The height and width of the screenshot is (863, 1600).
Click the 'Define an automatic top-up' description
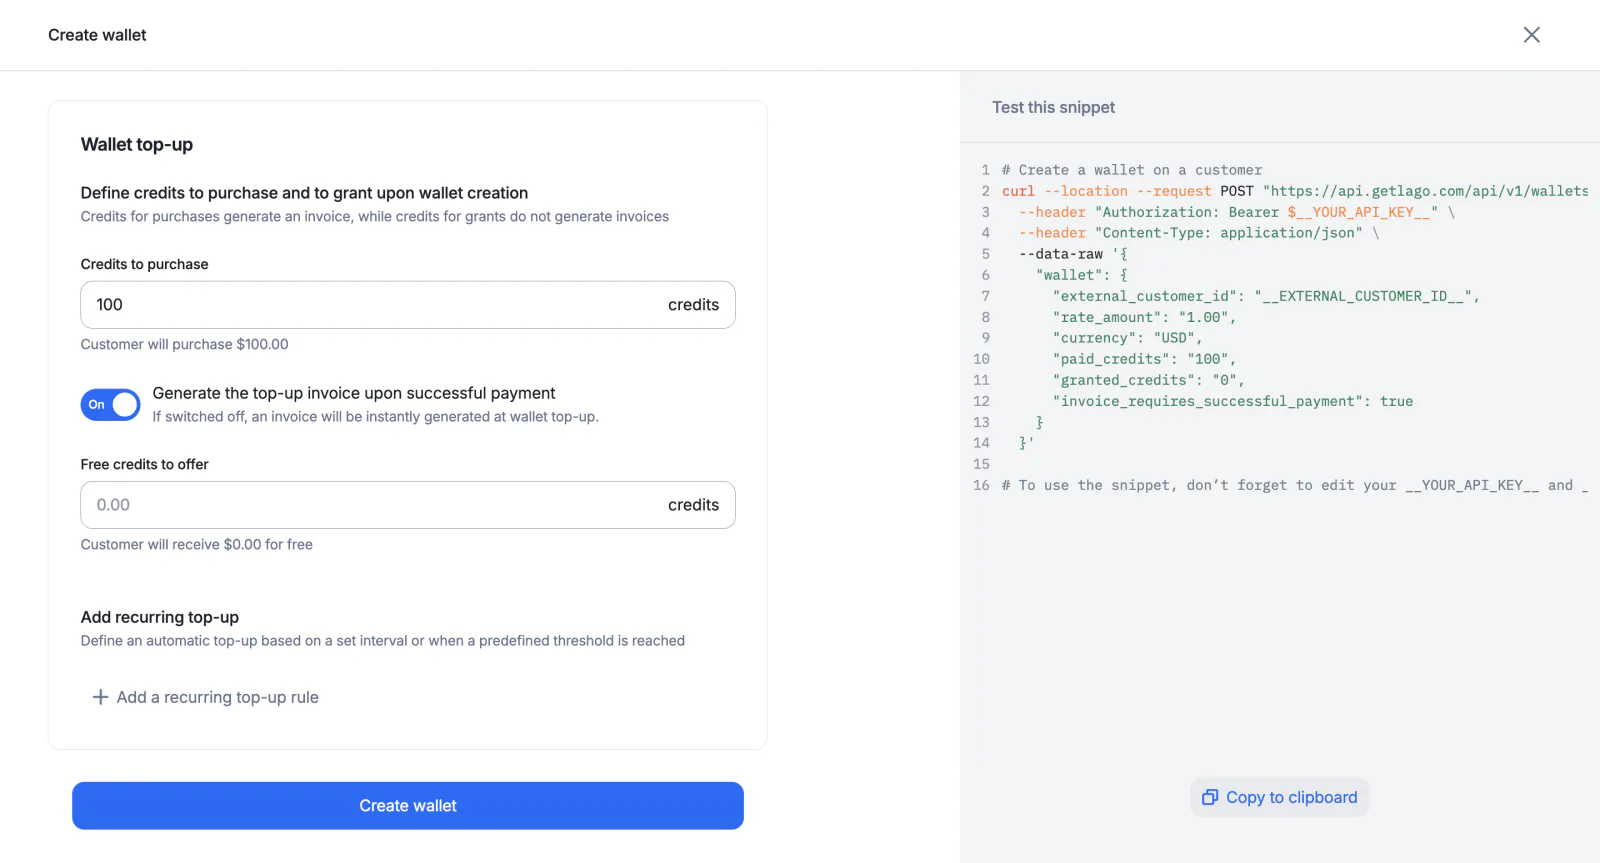[383, 641]
